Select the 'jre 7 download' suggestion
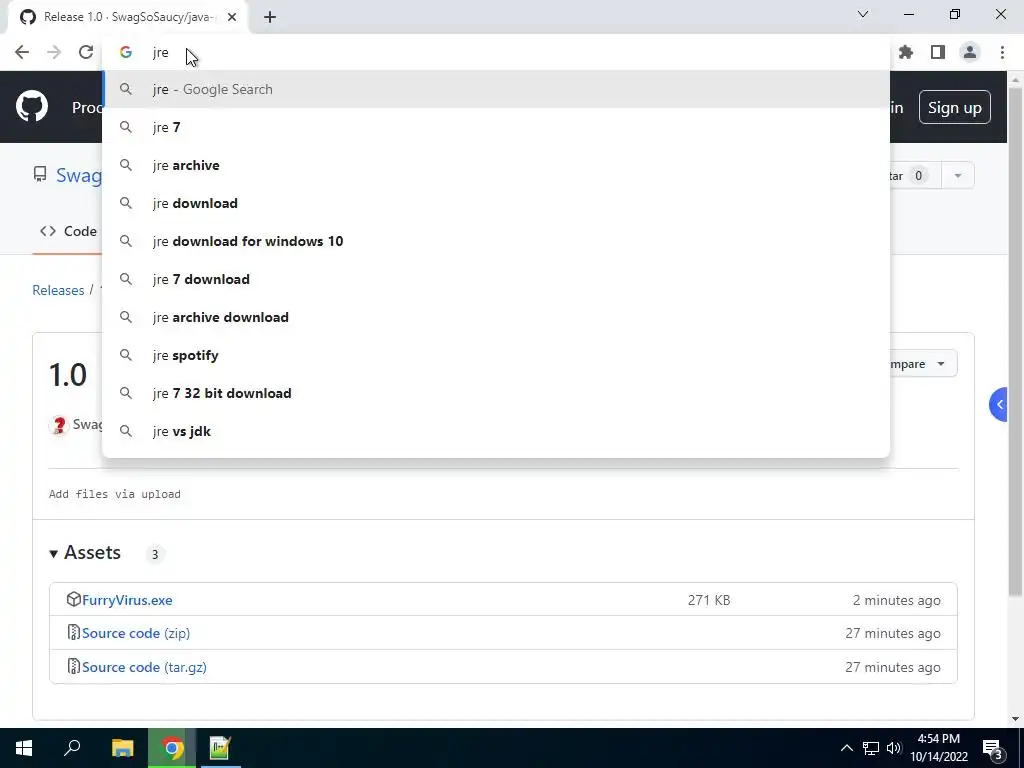This screenshot has height=768, width=1024. [x=496, y=279]
